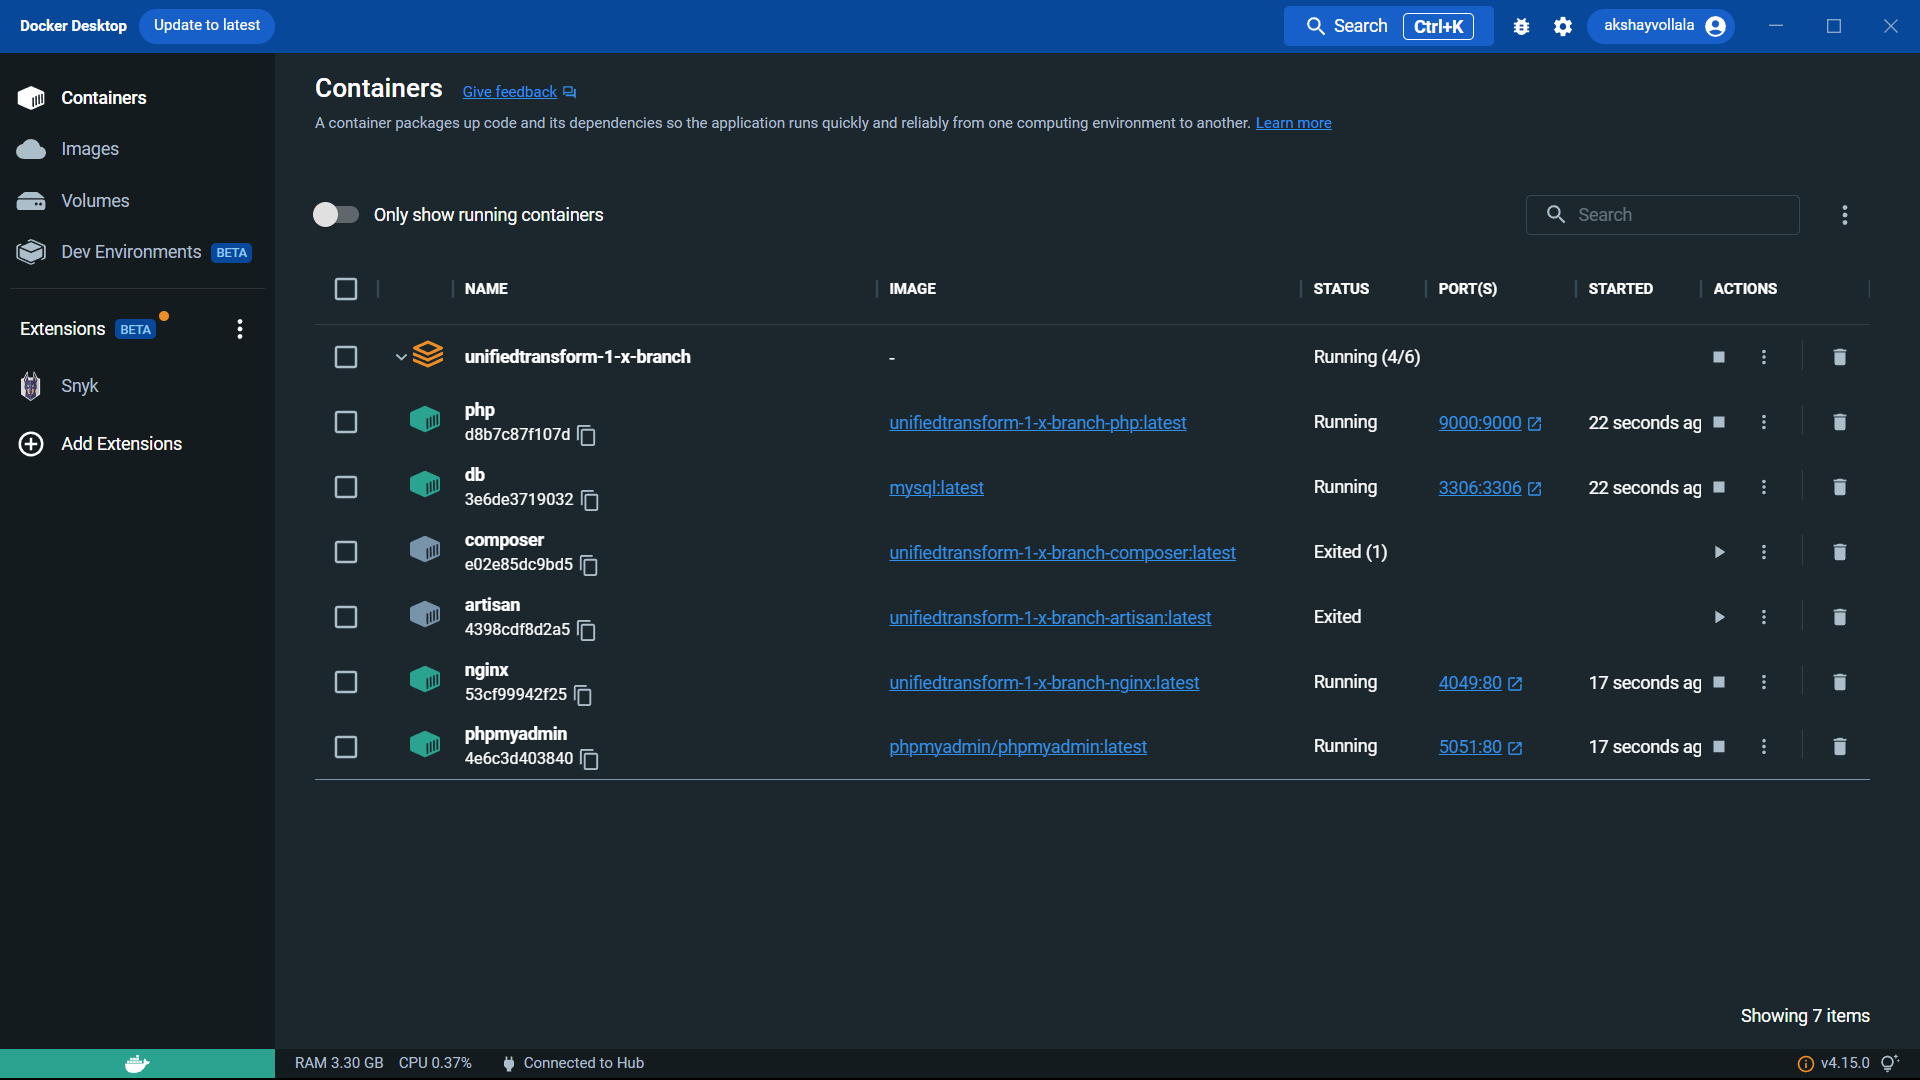Check the select-all containers checkbox
The width and height of the screenshot is (1920, 1080).
(x=346, y=289)
